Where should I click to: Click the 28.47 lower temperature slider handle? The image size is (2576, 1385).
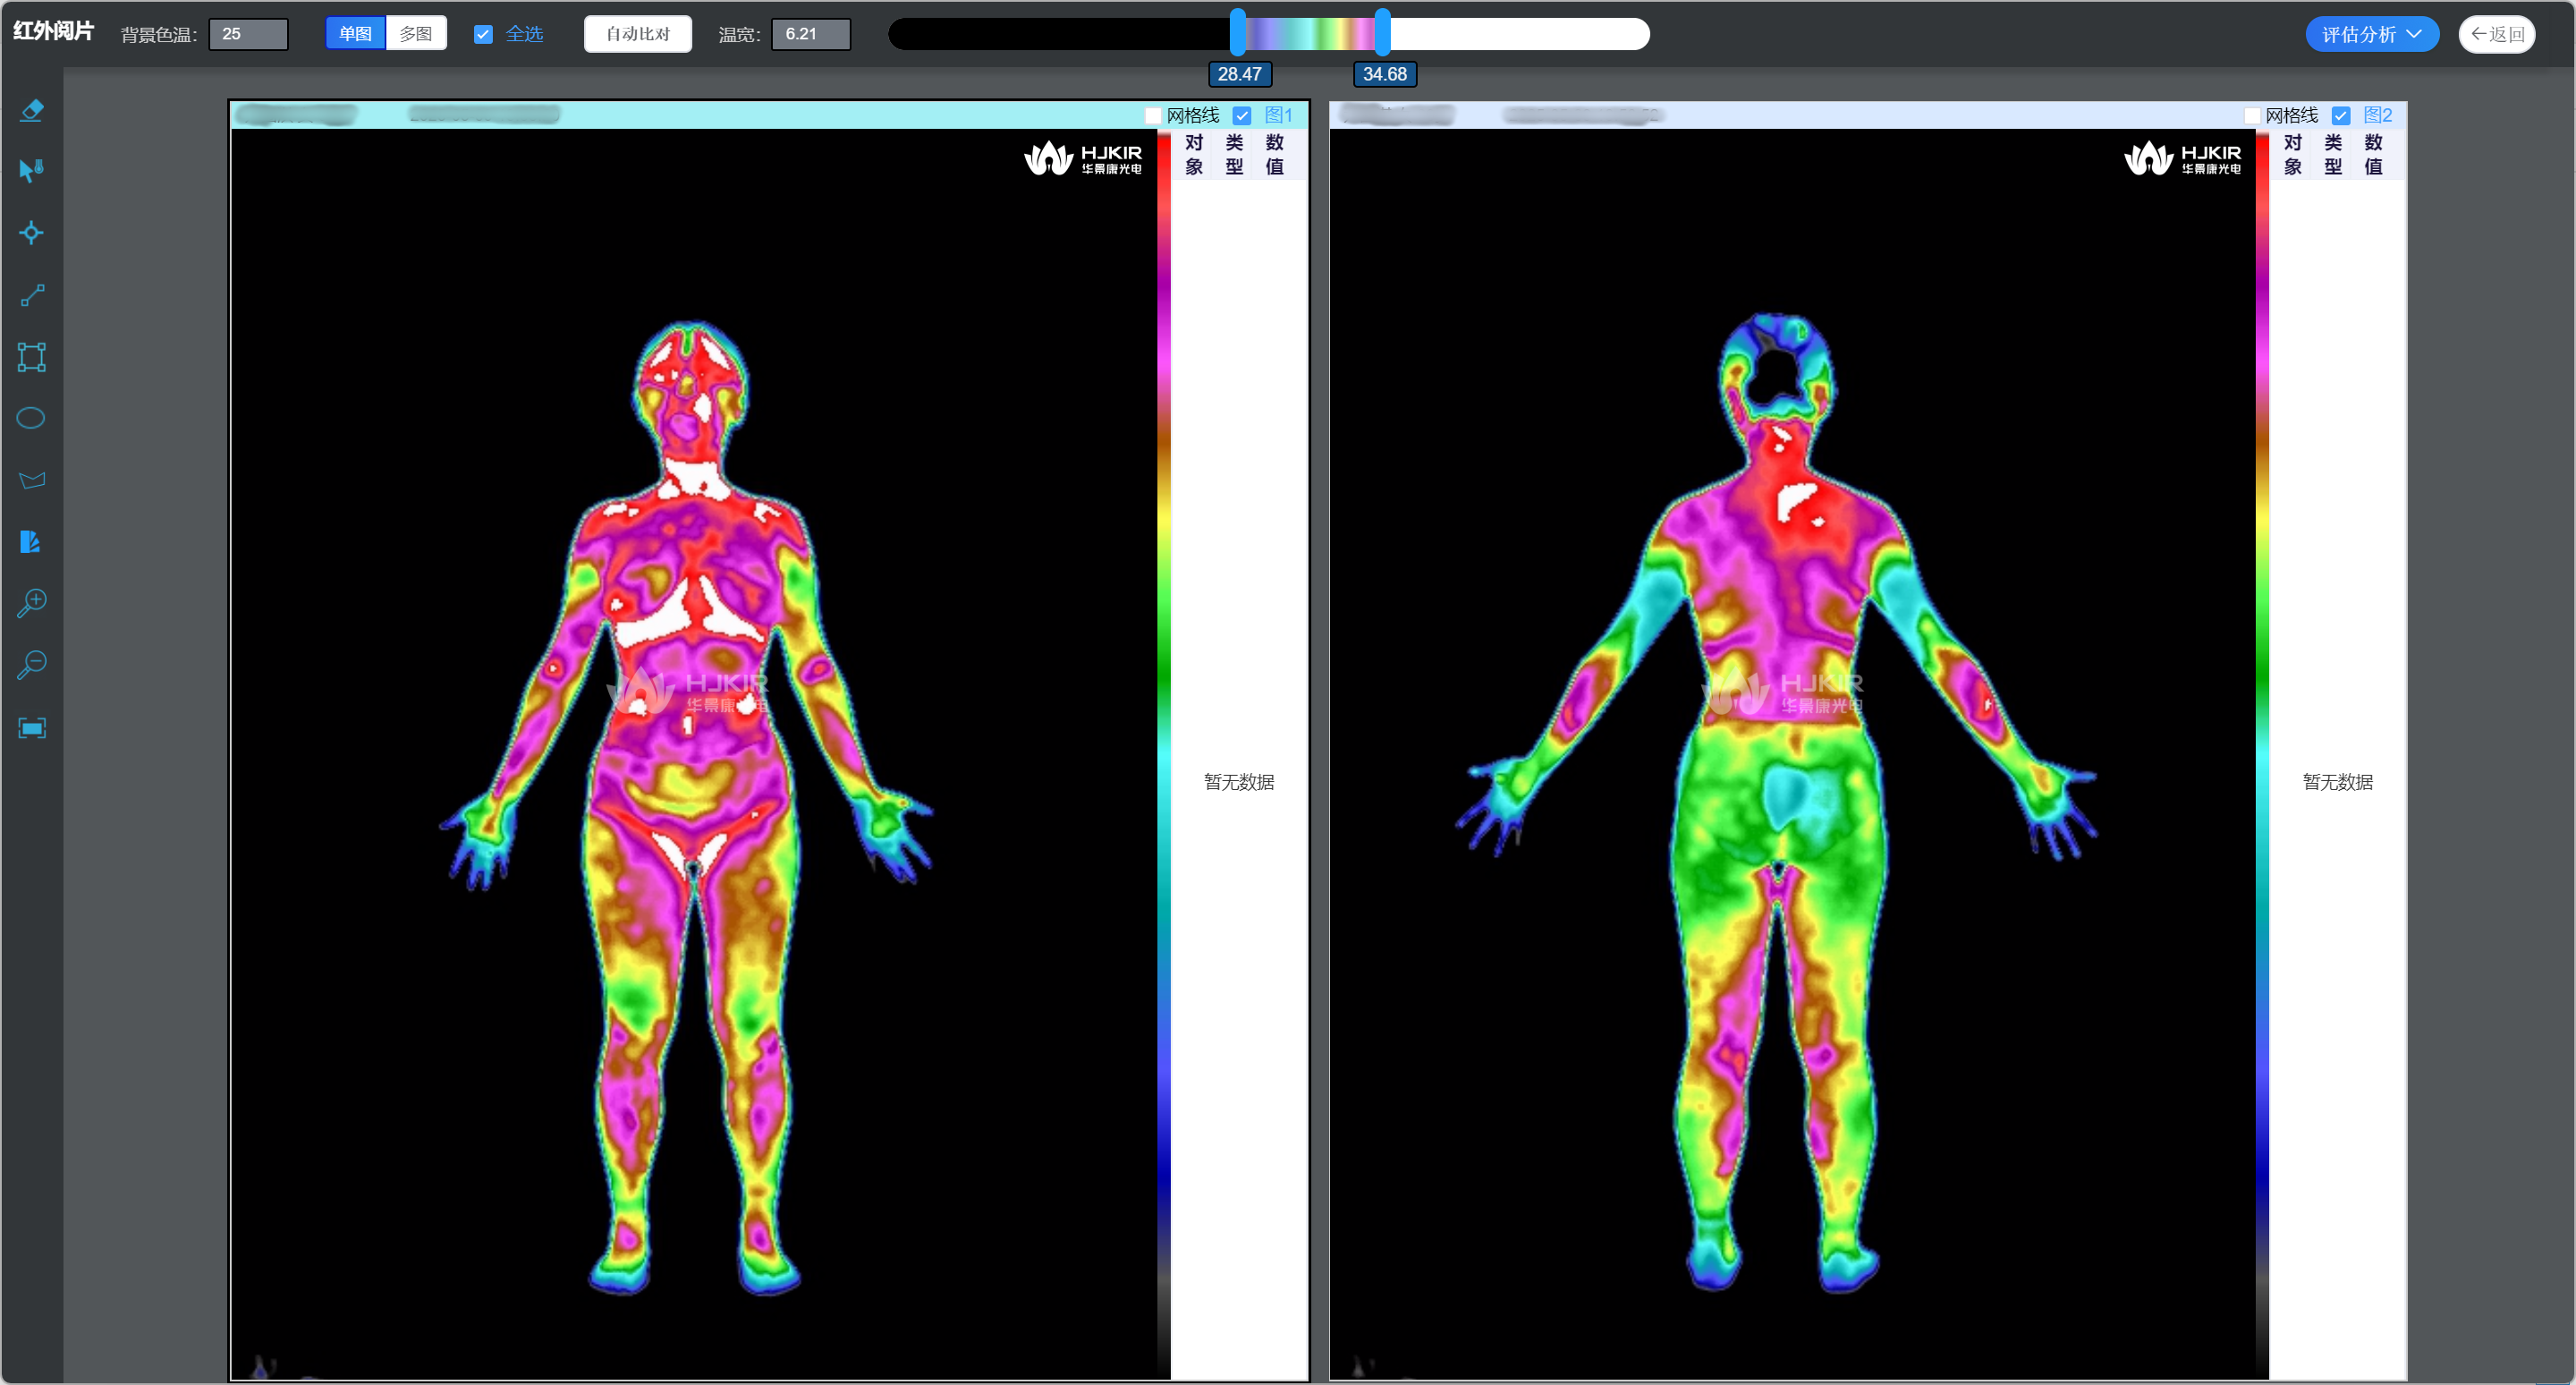pyautogui.click(x=1237, y=32)
